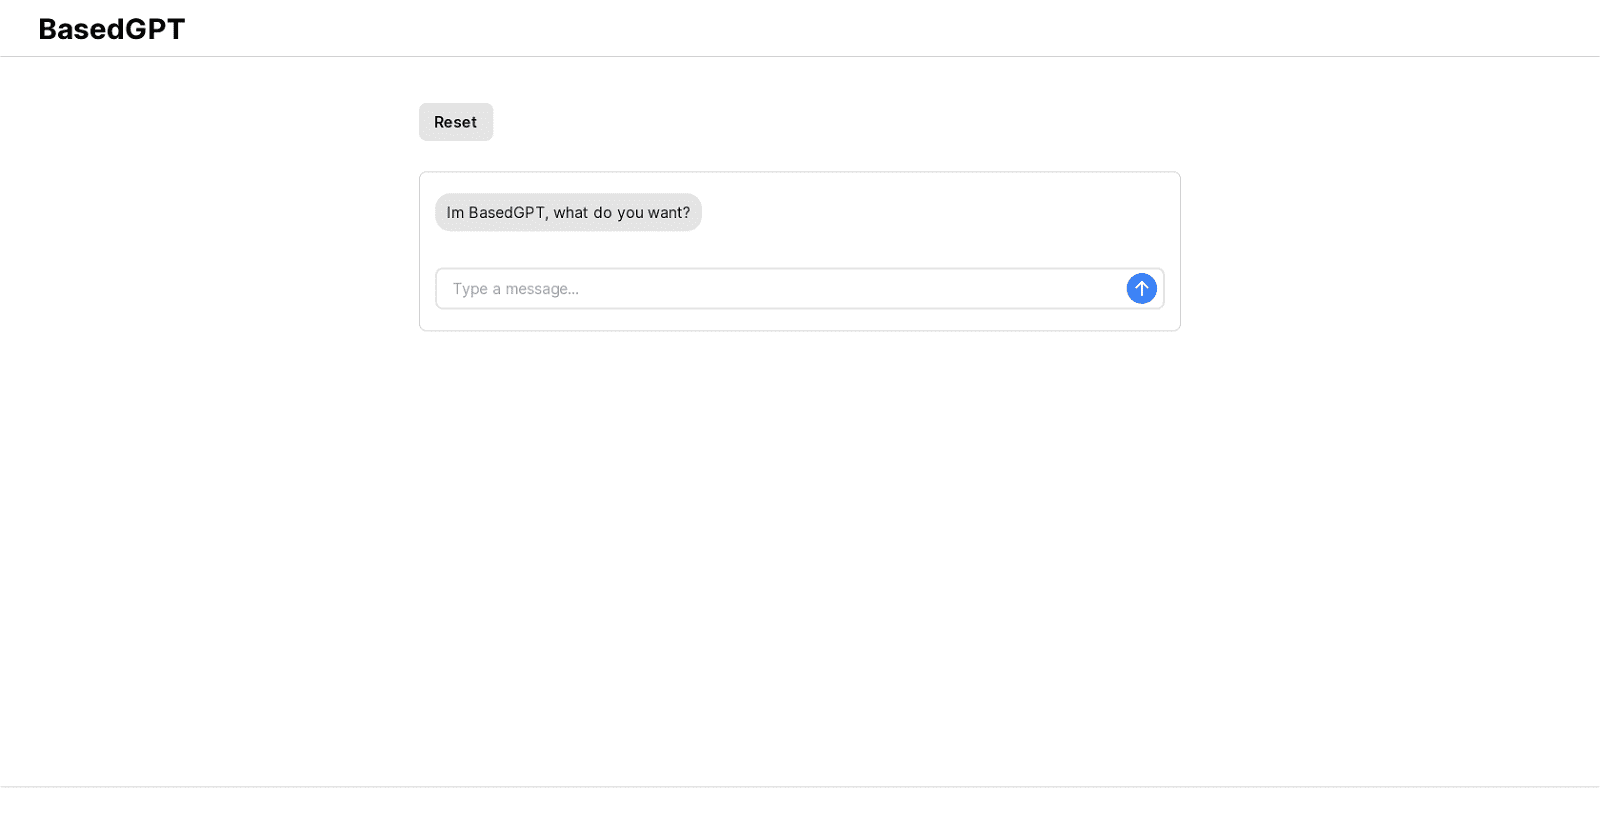Tap the upward arrow send icon
The height and width of the screenshot is (834, 1600).
1141,289
